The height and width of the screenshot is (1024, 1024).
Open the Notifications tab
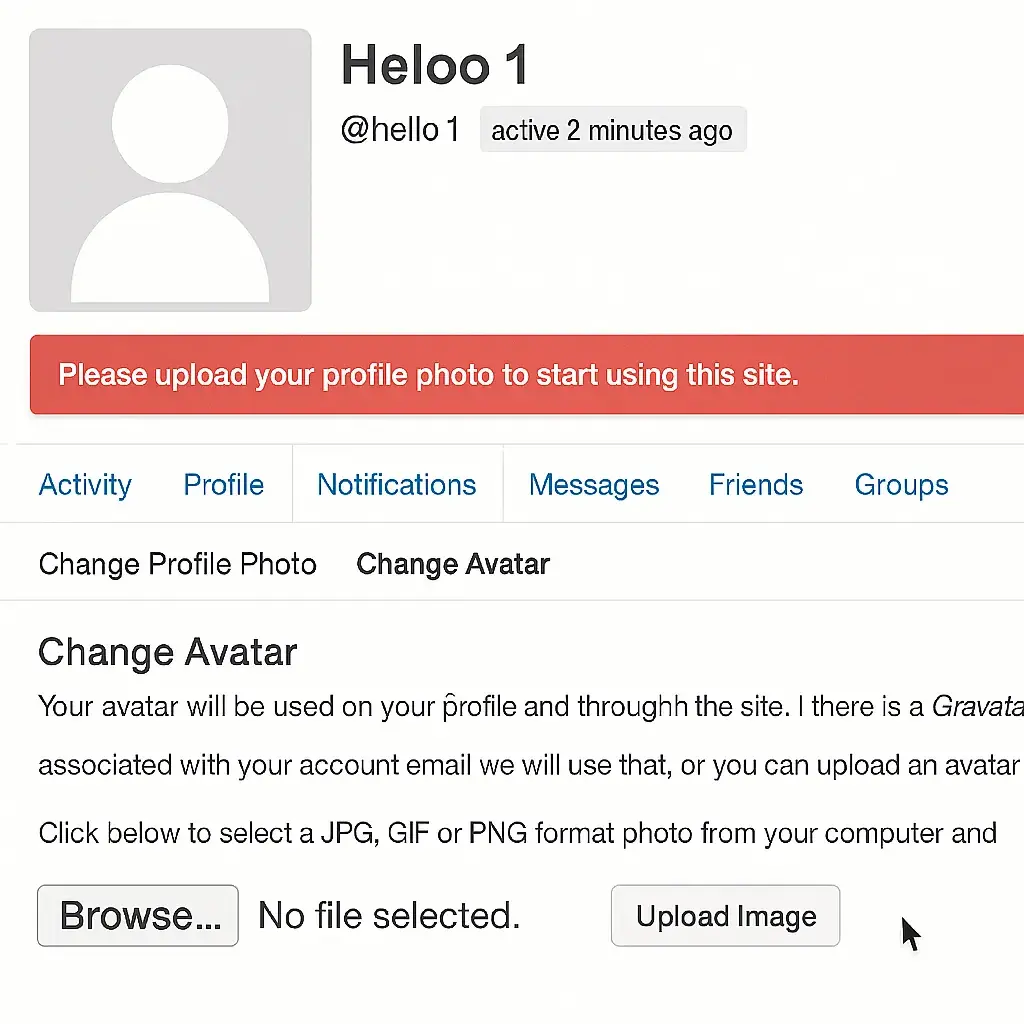point(397,485)
